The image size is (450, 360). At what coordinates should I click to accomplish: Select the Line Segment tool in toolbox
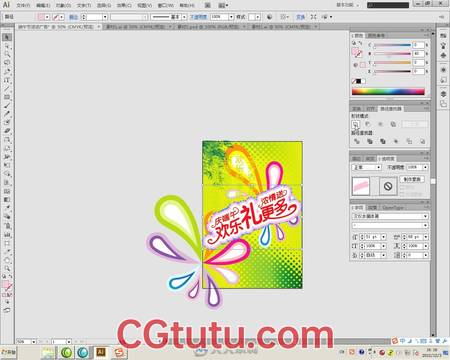[x=7, y=89]
